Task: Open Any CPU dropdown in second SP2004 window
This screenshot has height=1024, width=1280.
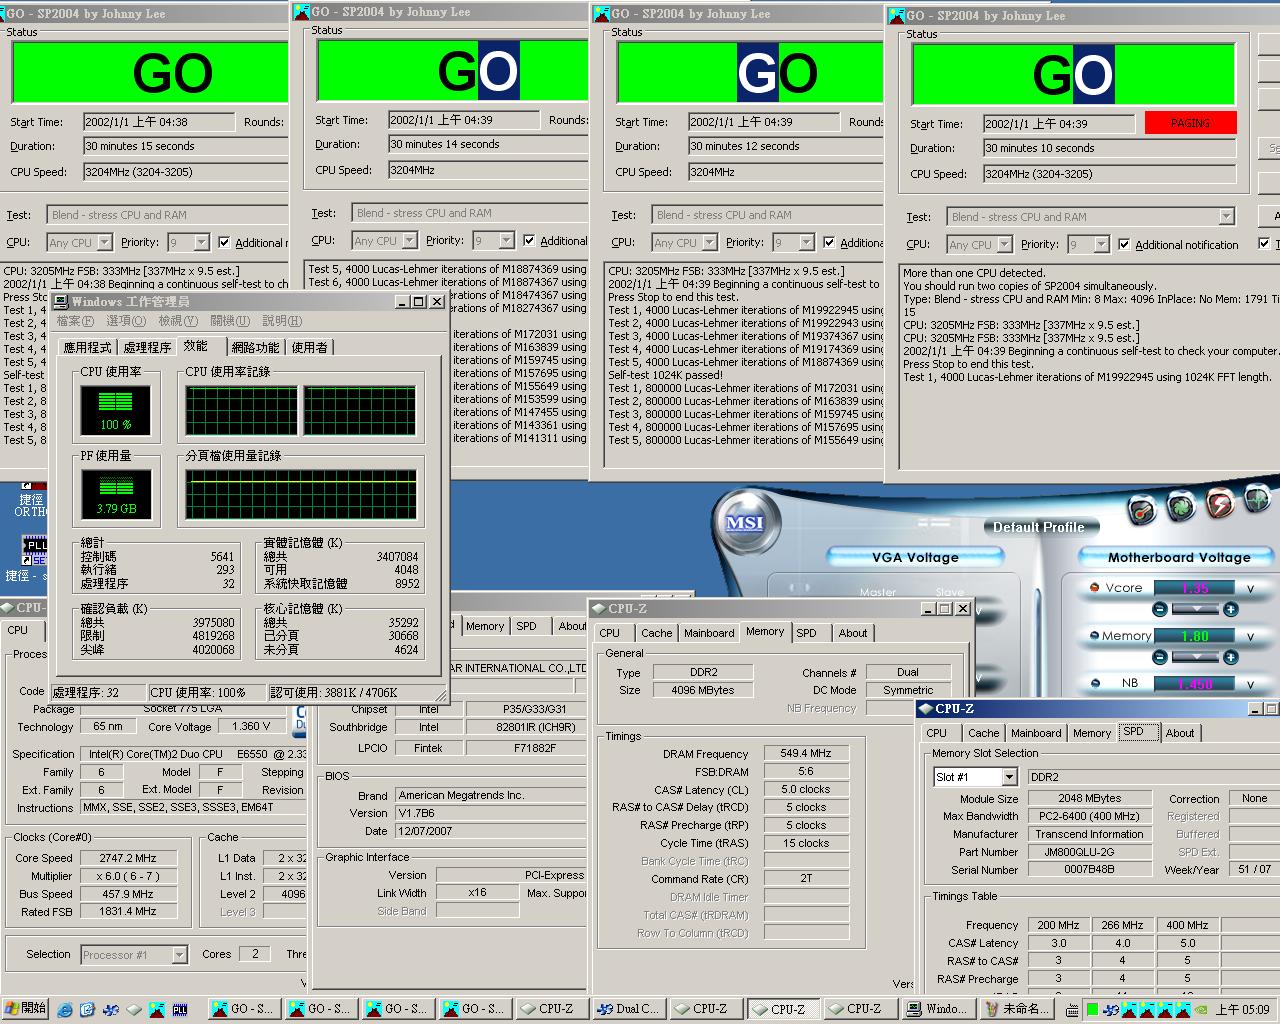Action: (x=409, y=240)
